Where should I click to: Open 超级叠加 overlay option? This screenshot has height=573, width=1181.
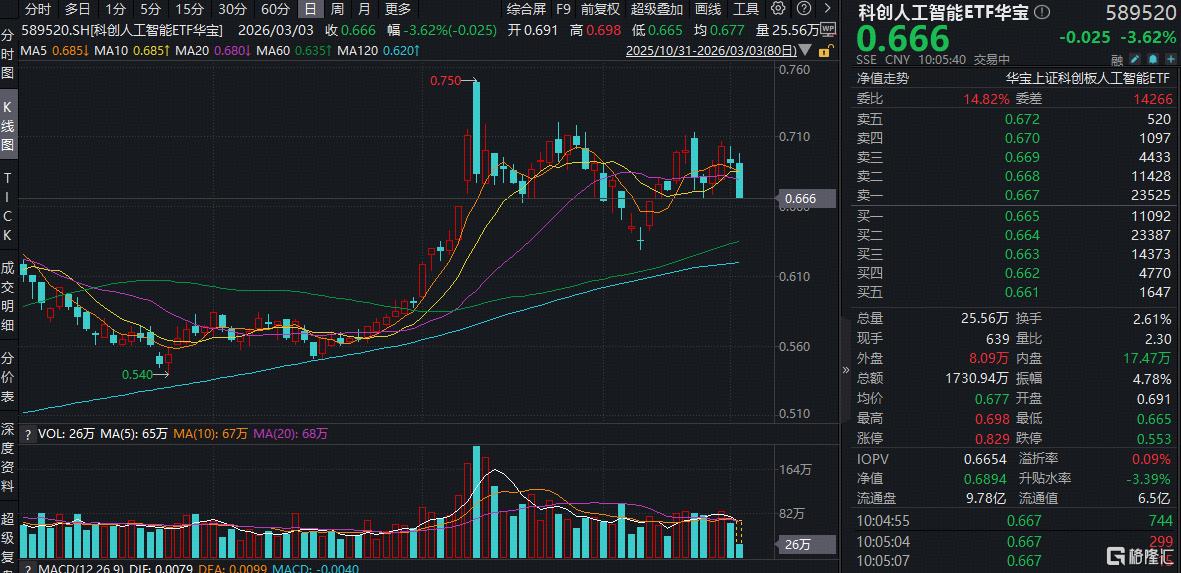tap(656, 9)
